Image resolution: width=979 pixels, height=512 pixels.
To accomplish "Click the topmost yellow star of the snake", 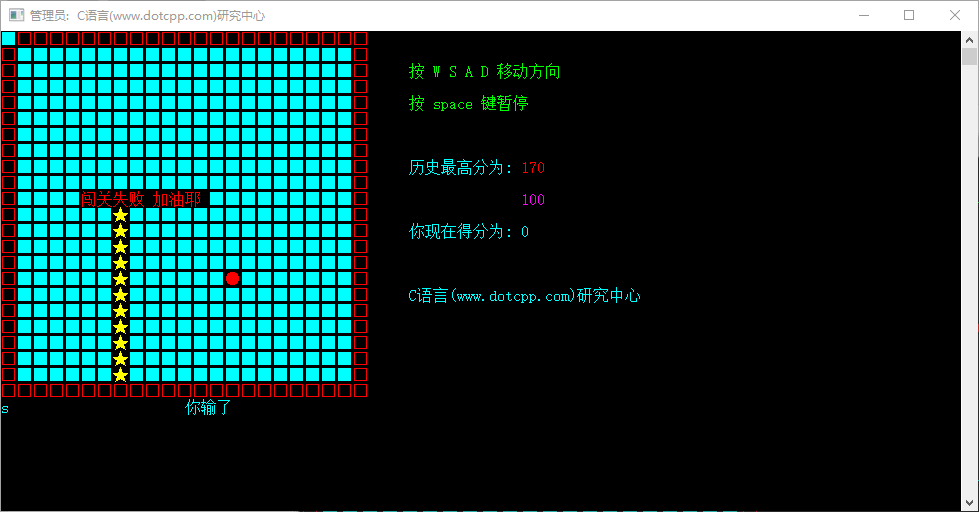I will (x=121, y=215).
